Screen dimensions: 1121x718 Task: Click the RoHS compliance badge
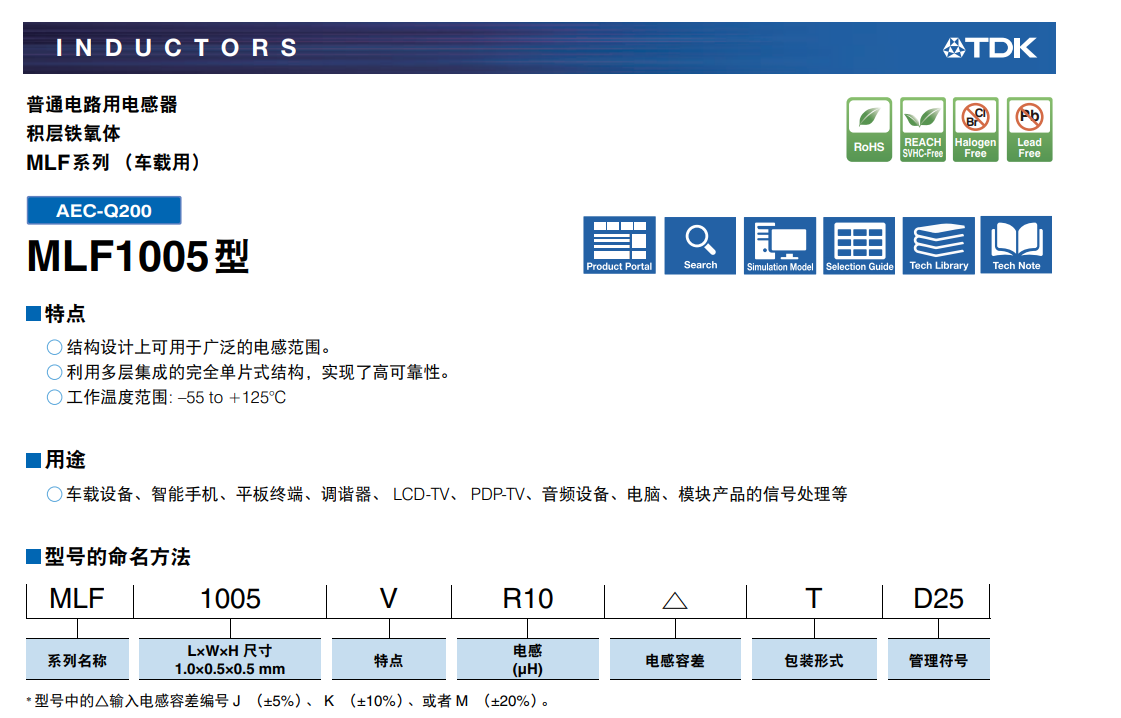point(869,129)
